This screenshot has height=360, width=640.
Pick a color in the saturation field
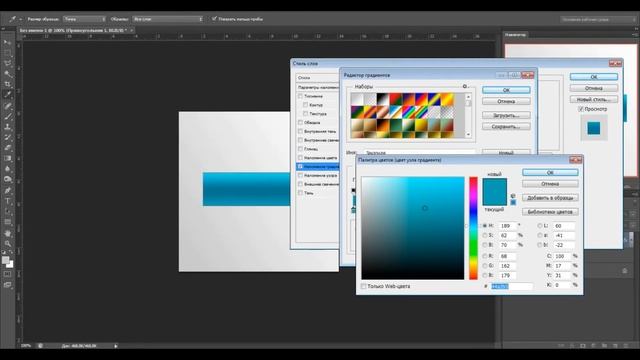click(x=413, y=228)
